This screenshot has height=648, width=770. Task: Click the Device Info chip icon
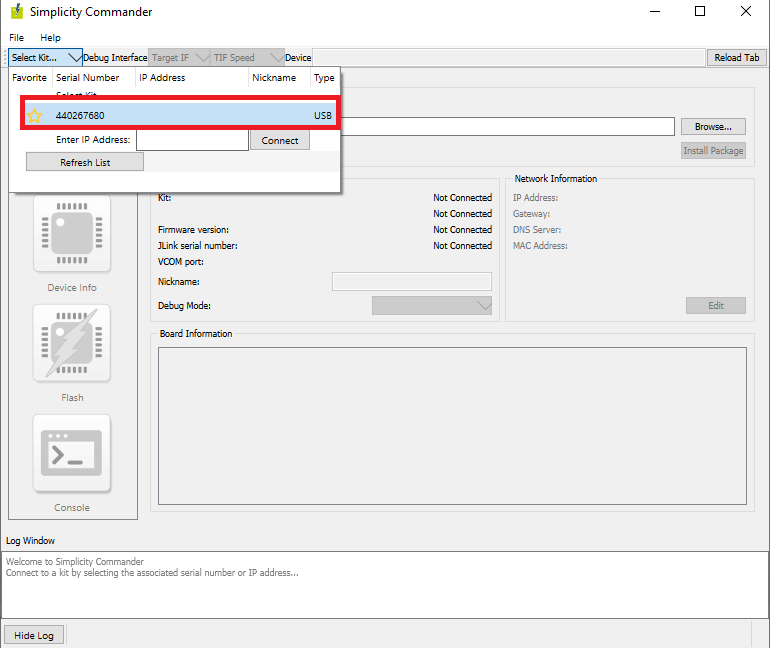72,233
